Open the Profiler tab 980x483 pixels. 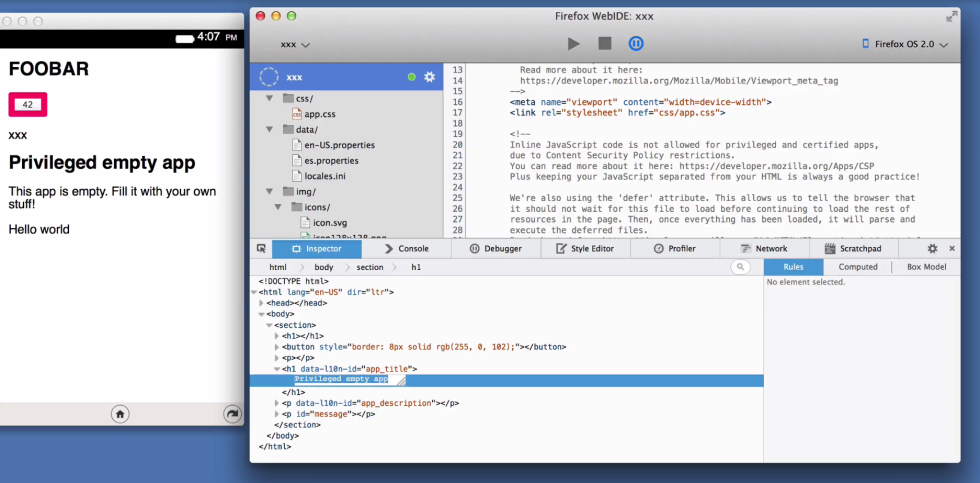click(675, 249)
